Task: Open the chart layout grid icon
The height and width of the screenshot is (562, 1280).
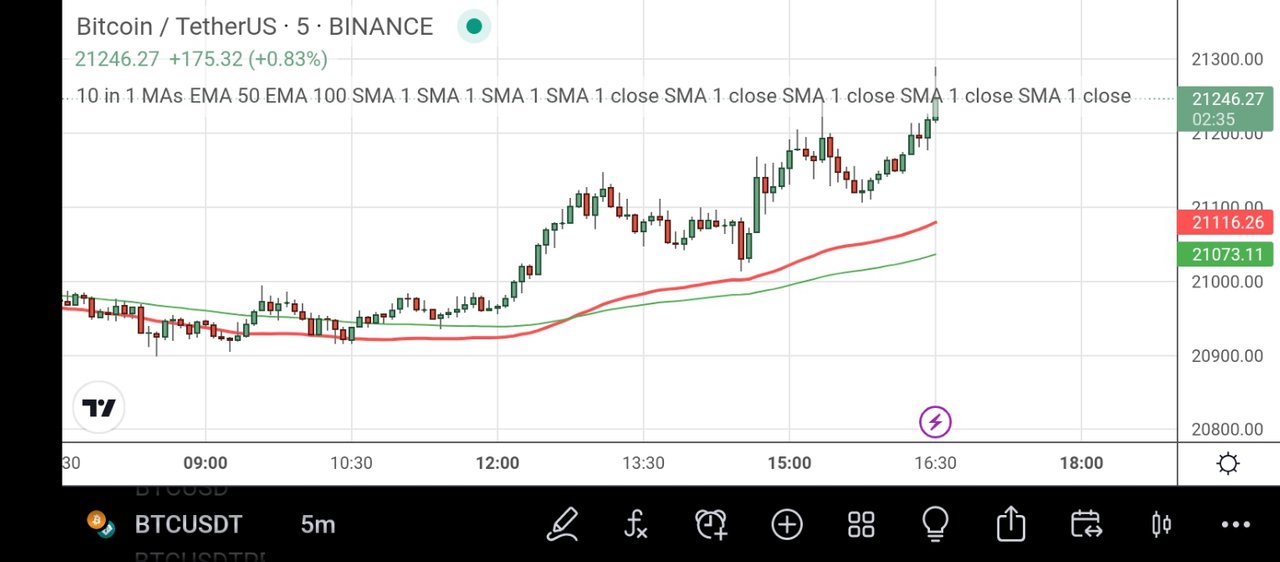Action: (x=861, y=524)
